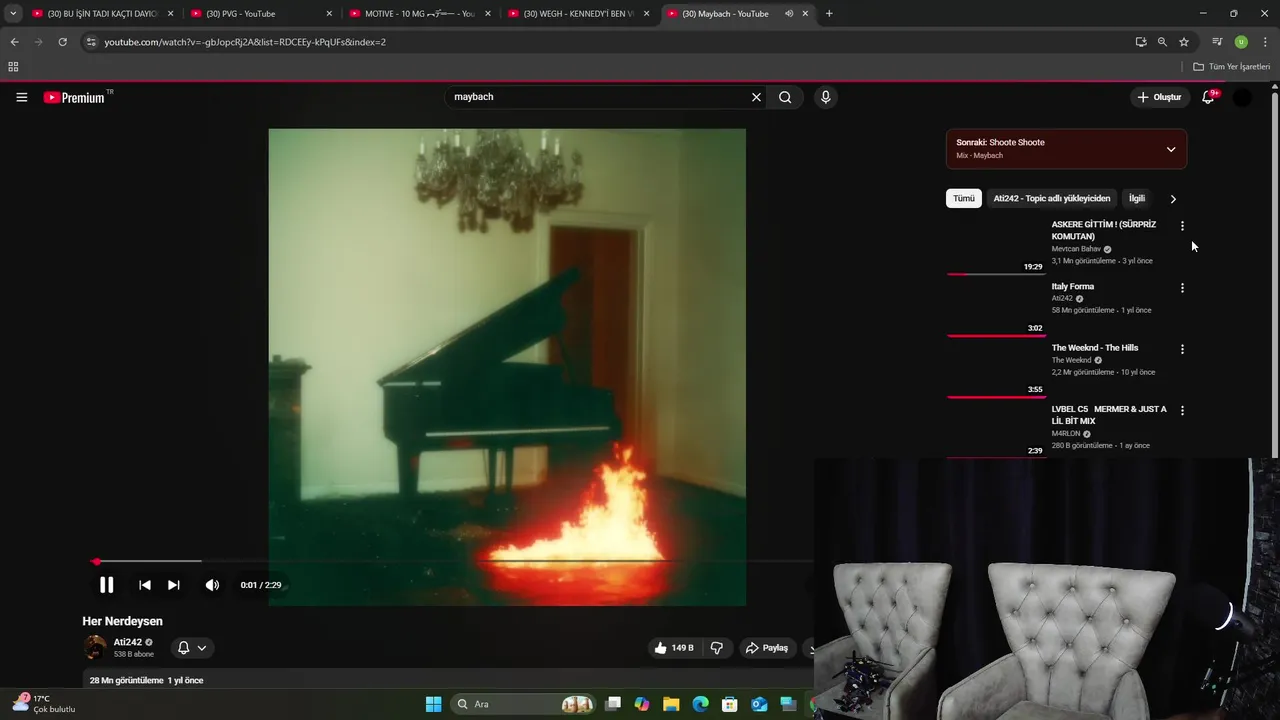Open the Windows Start menu
Image resolution: width=1280 pixels, height=720 pixels.
tap(433, 704)
